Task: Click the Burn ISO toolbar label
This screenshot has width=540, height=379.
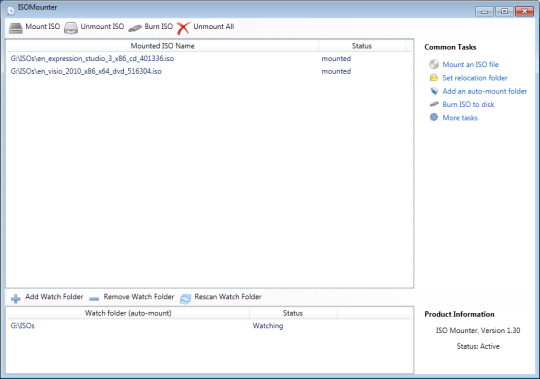Action: pyautogui.click(x=159, y=27)
